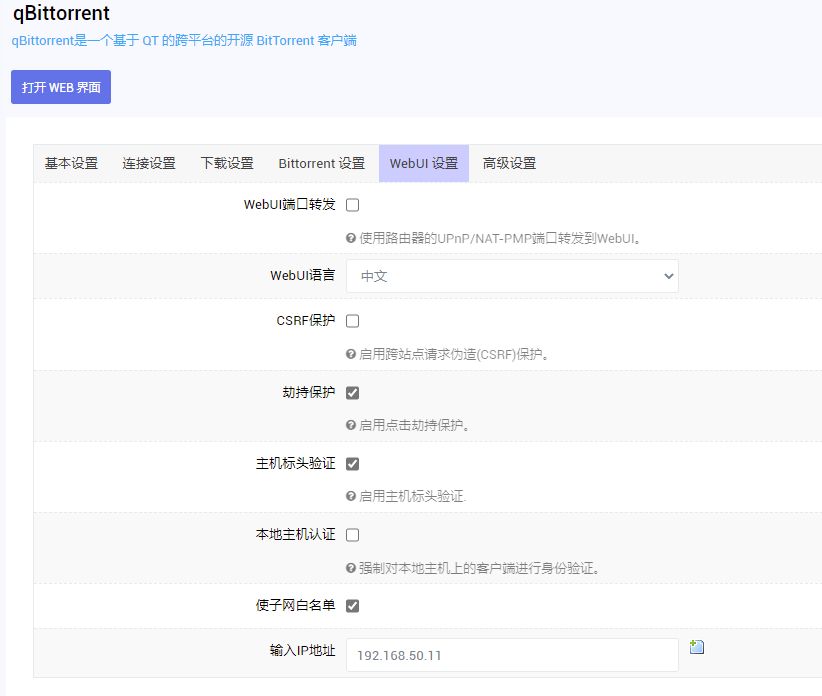
Task: Open the 连接设置 tab
Action: coord(149,164)
